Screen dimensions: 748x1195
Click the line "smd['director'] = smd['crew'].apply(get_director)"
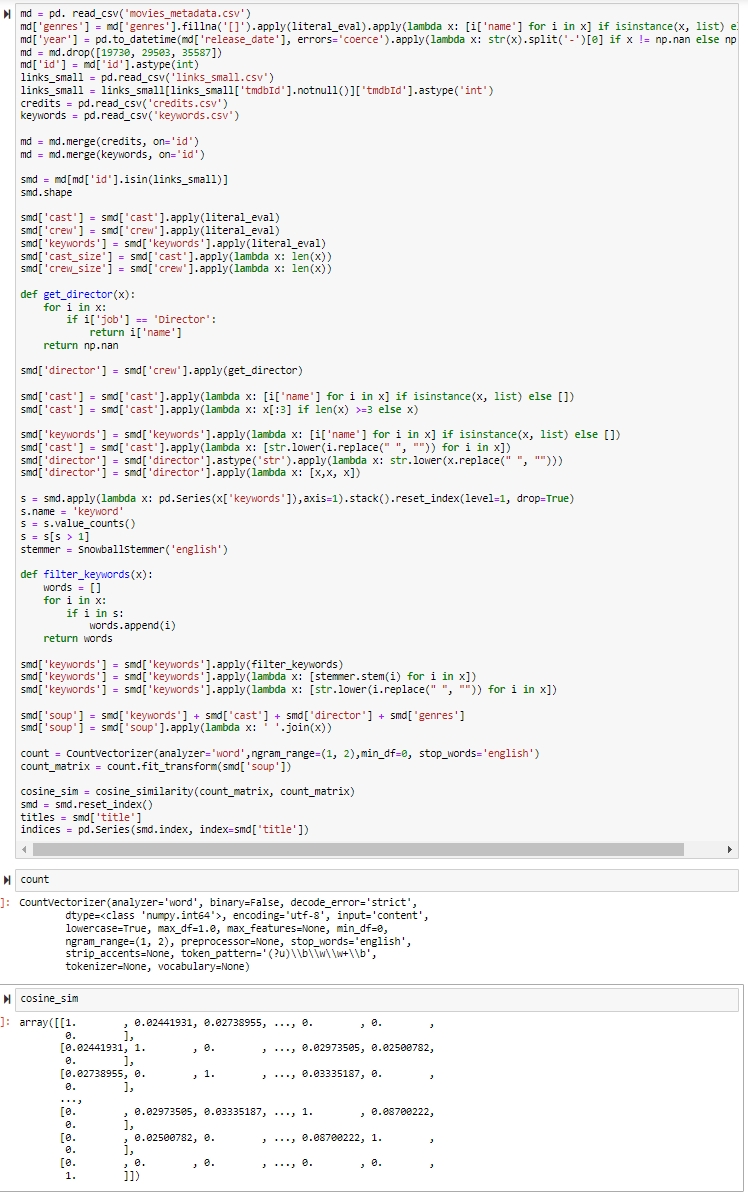click(x=162, y=370)
